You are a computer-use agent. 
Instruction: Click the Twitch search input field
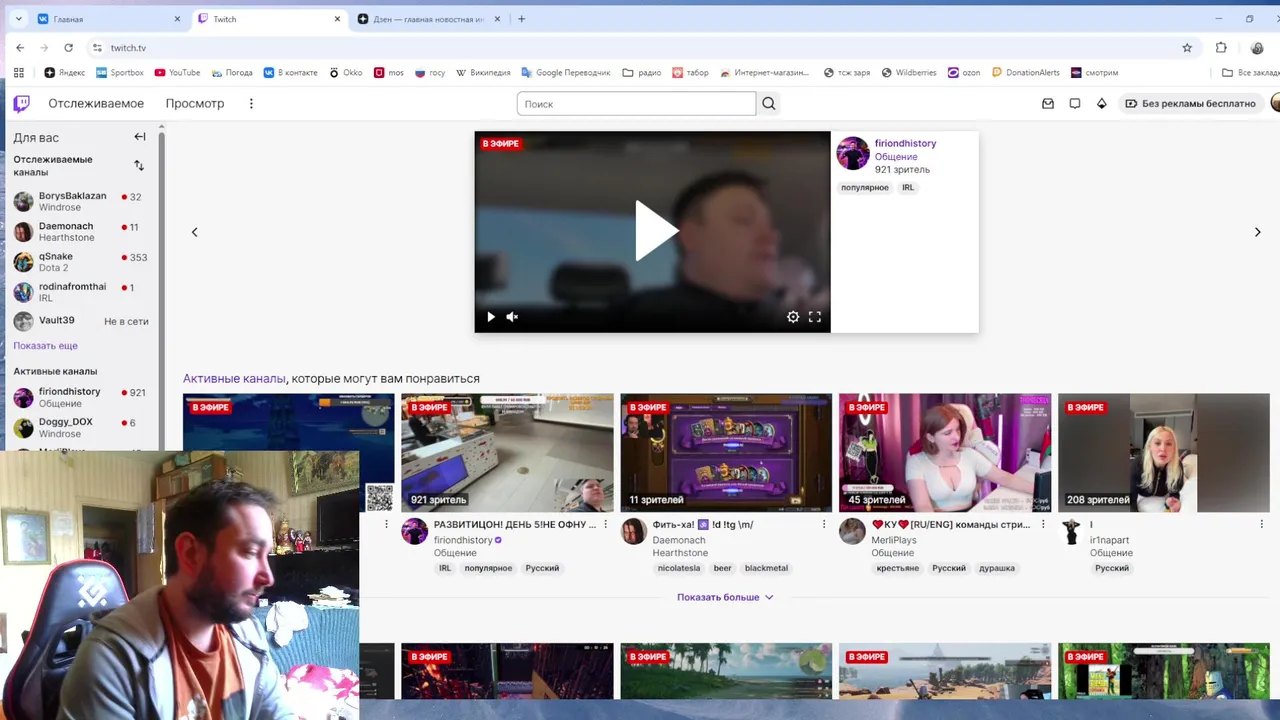(636, 103)
